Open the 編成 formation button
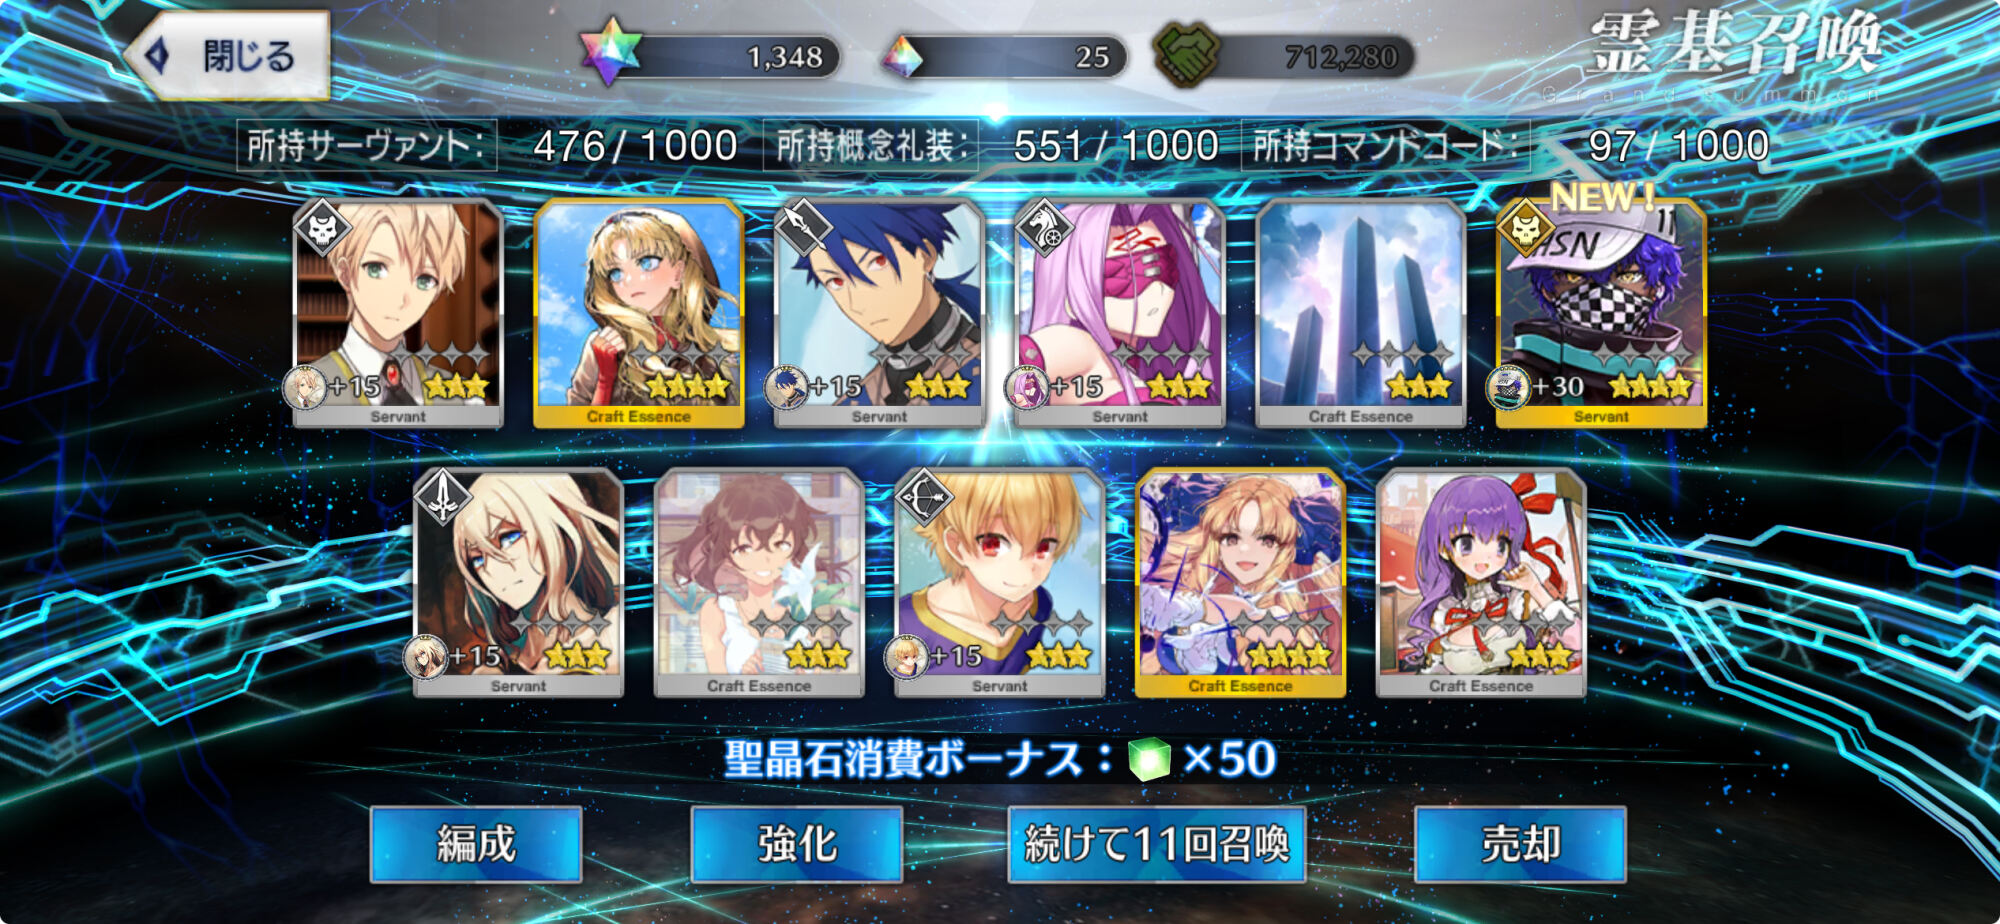 click(x=476, y=845)
